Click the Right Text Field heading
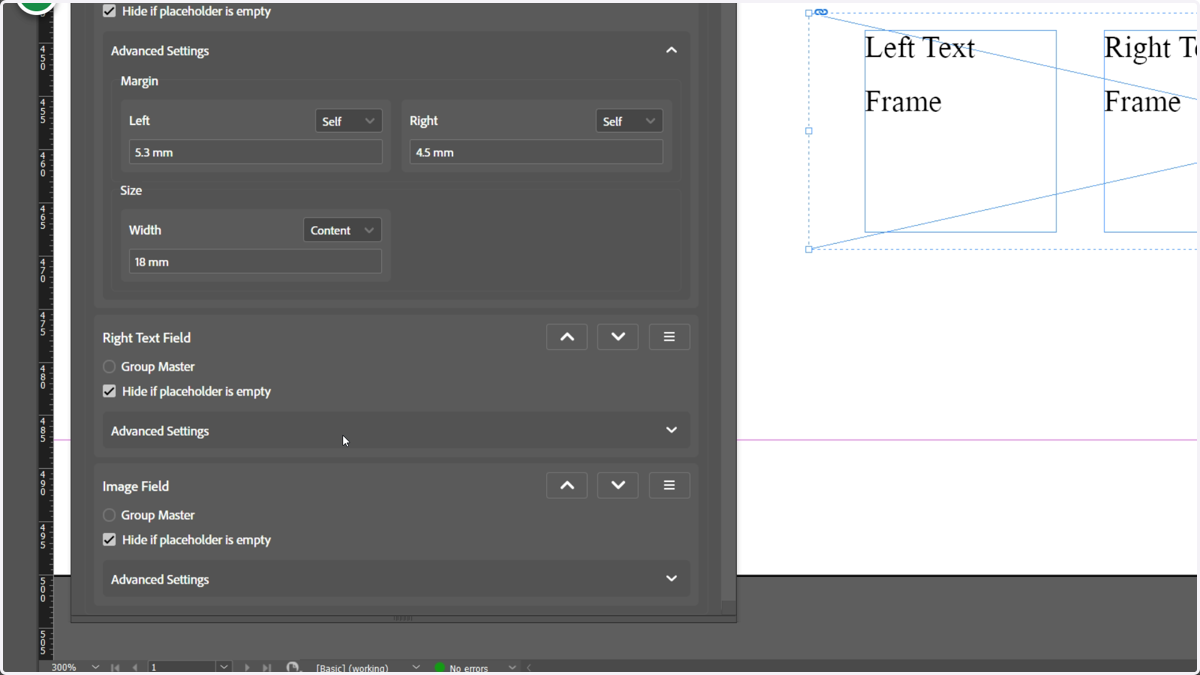This screenshot has width=1200, height=675. [146, 338]
